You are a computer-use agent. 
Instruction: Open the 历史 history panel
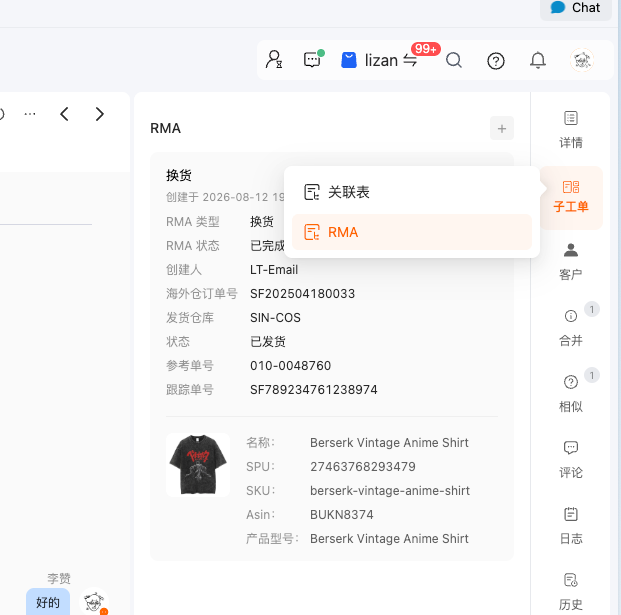[571, 592]
